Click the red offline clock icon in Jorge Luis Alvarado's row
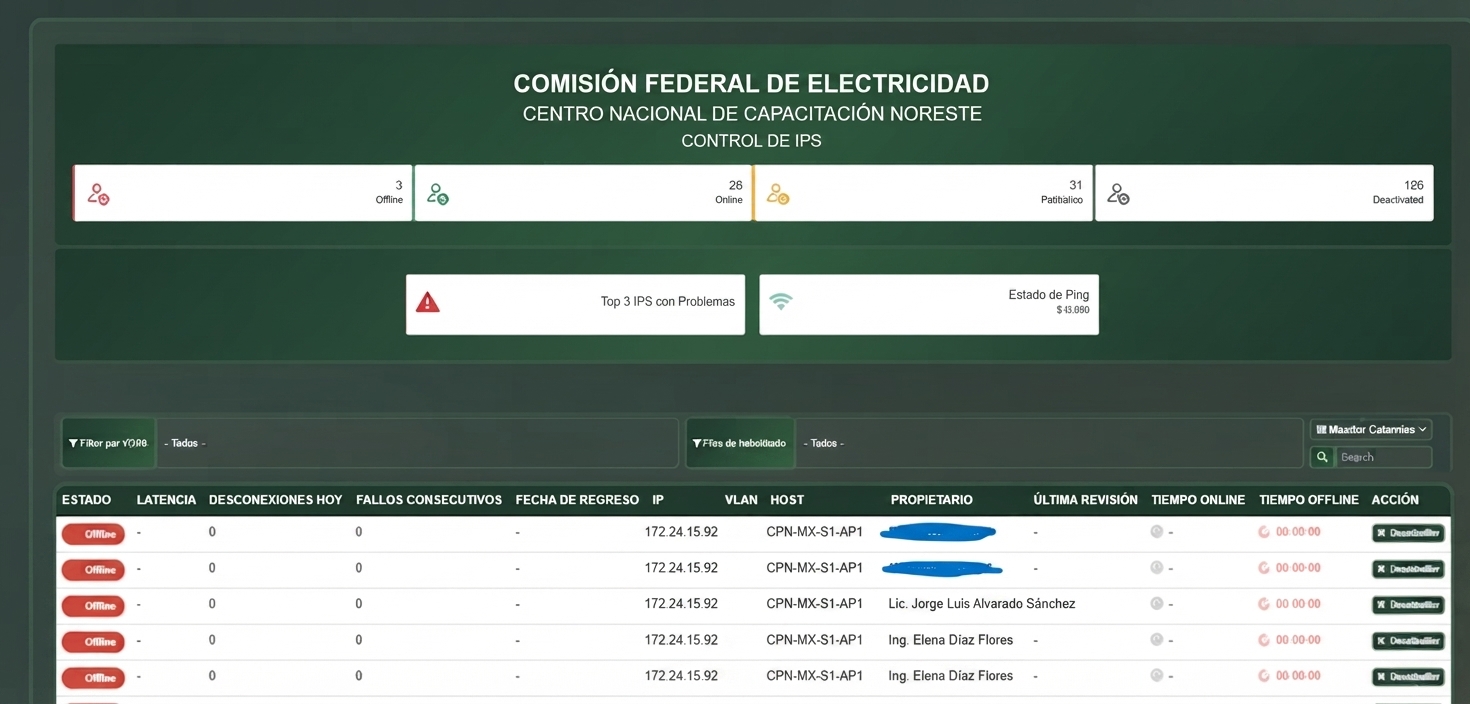The width and height of the screenshot is (1470, 704). click(x=1264, y=604)
